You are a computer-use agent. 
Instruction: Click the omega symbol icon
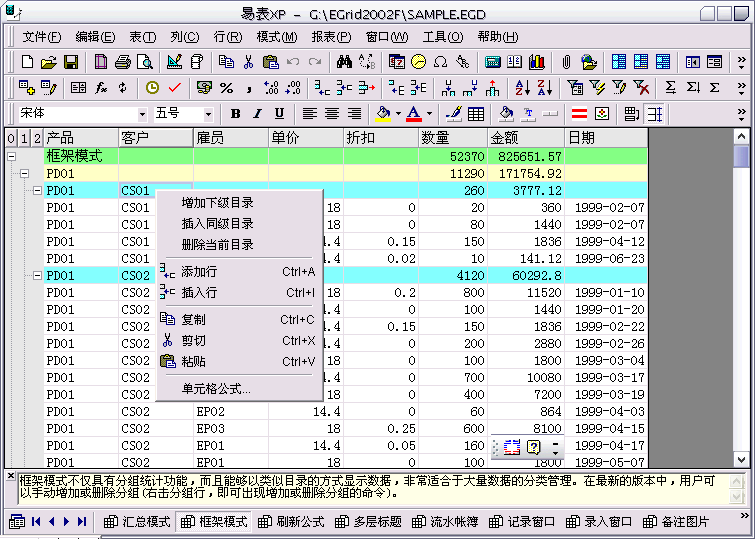[x=440, y=62]
